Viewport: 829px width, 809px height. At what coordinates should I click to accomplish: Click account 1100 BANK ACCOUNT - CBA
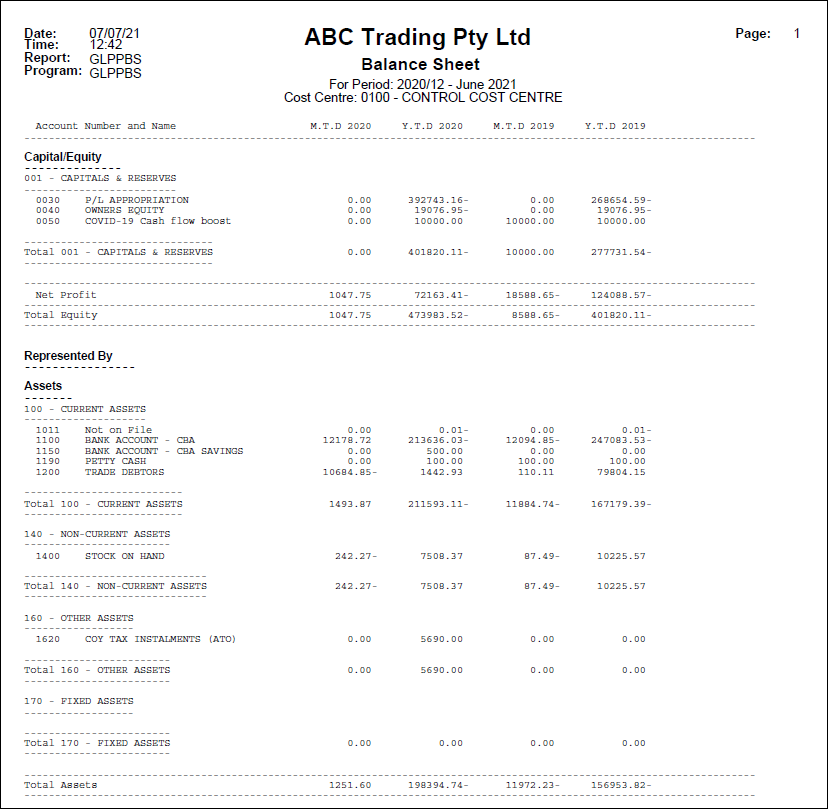[148, 440]
